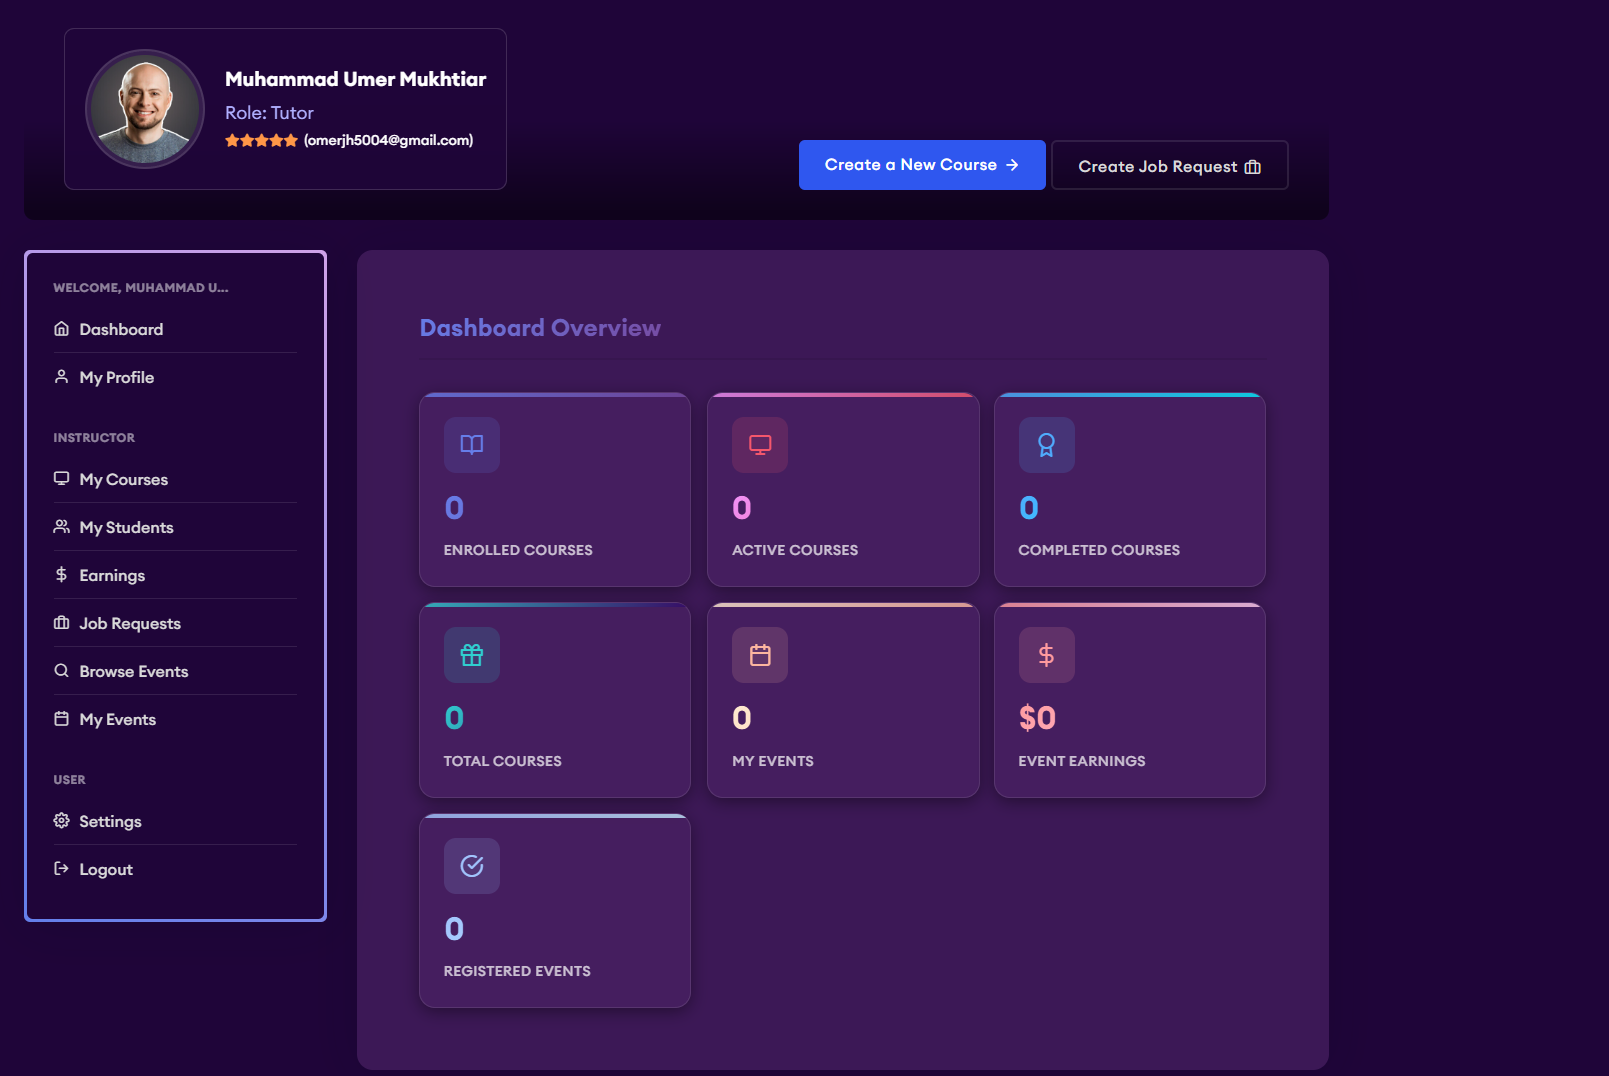
Task: Click the gear icon beside Settings
Action: [61, 821]
